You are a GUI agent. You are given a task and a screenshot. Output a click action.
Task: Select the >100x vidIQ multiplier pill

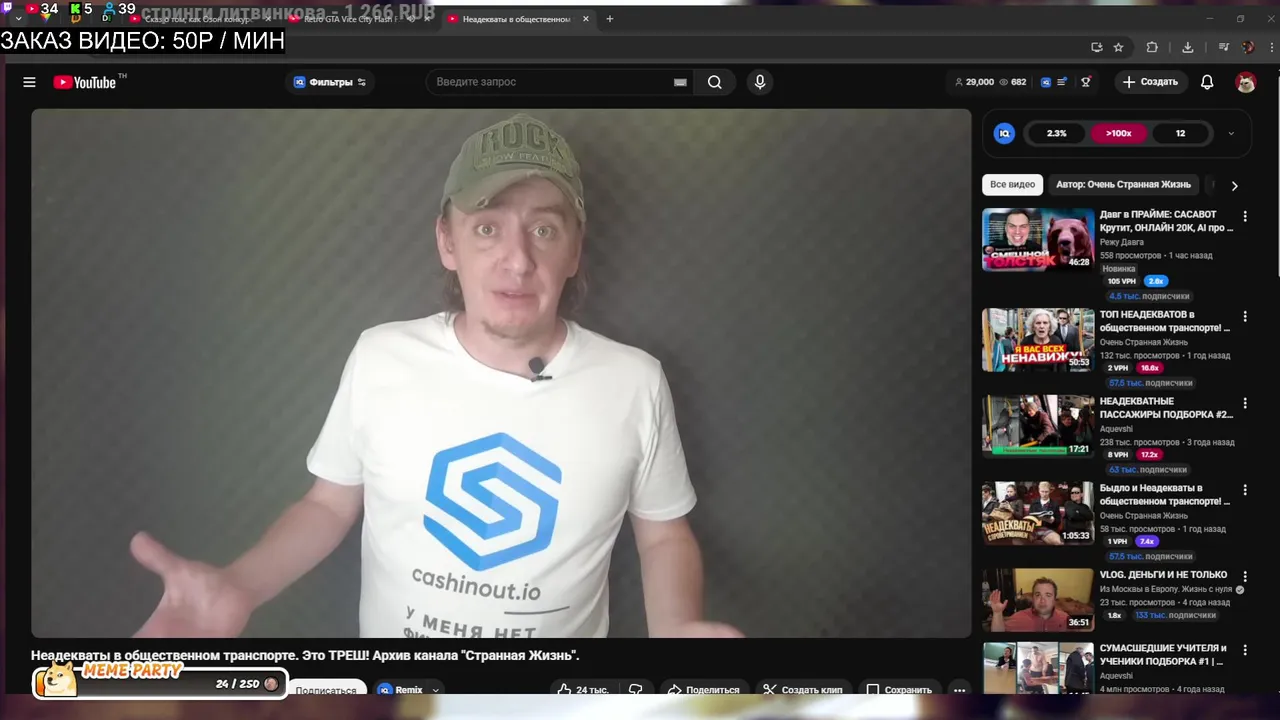(1118, 133)
